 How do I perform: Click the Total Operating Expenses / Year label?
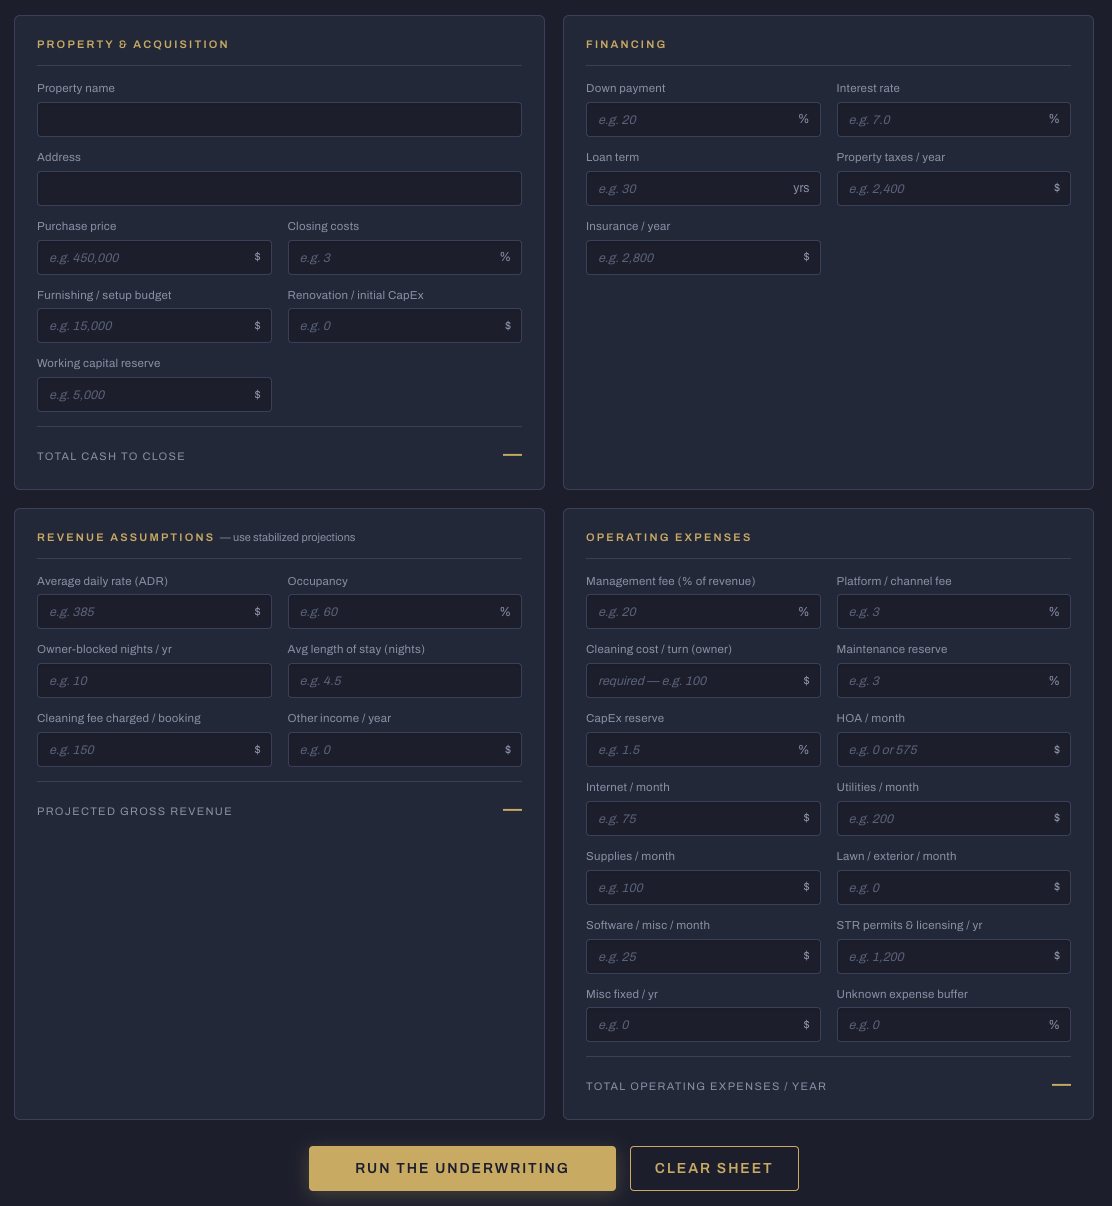[706, 1086]
